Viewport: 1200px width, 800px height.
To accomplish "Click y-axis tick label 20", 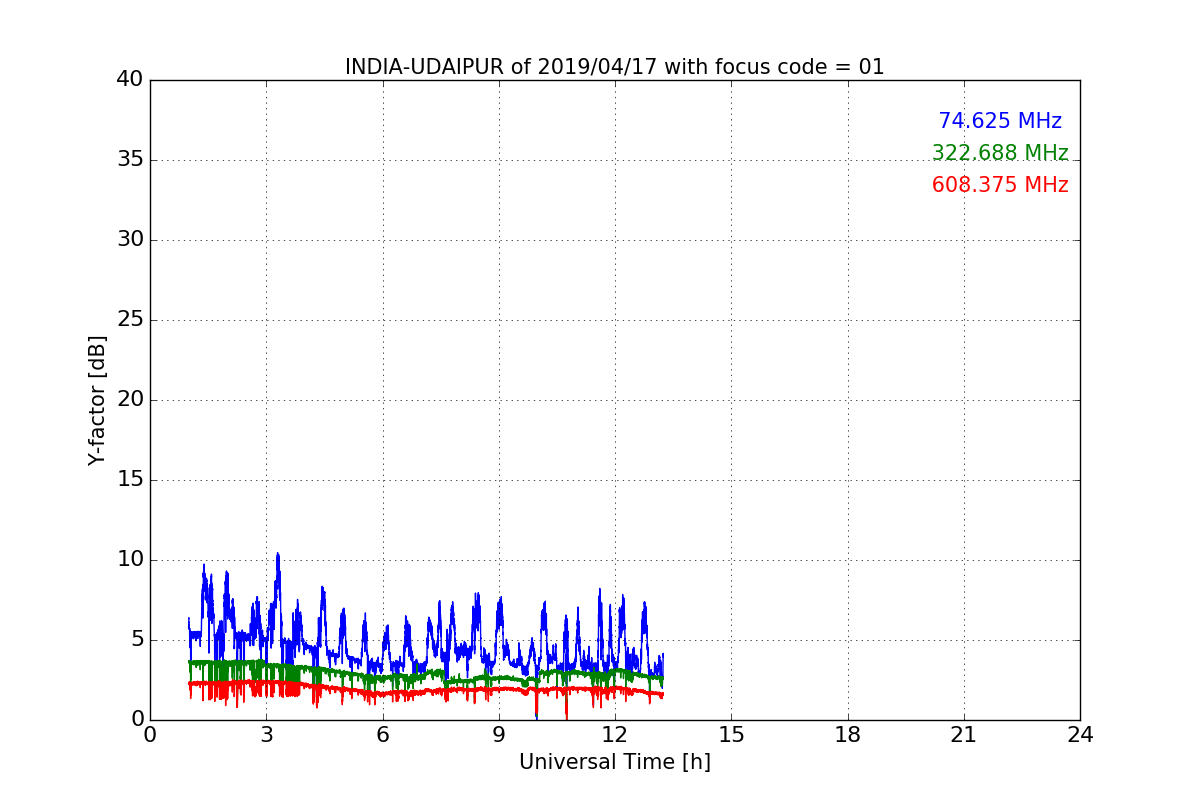I will [x=130, y=399].
